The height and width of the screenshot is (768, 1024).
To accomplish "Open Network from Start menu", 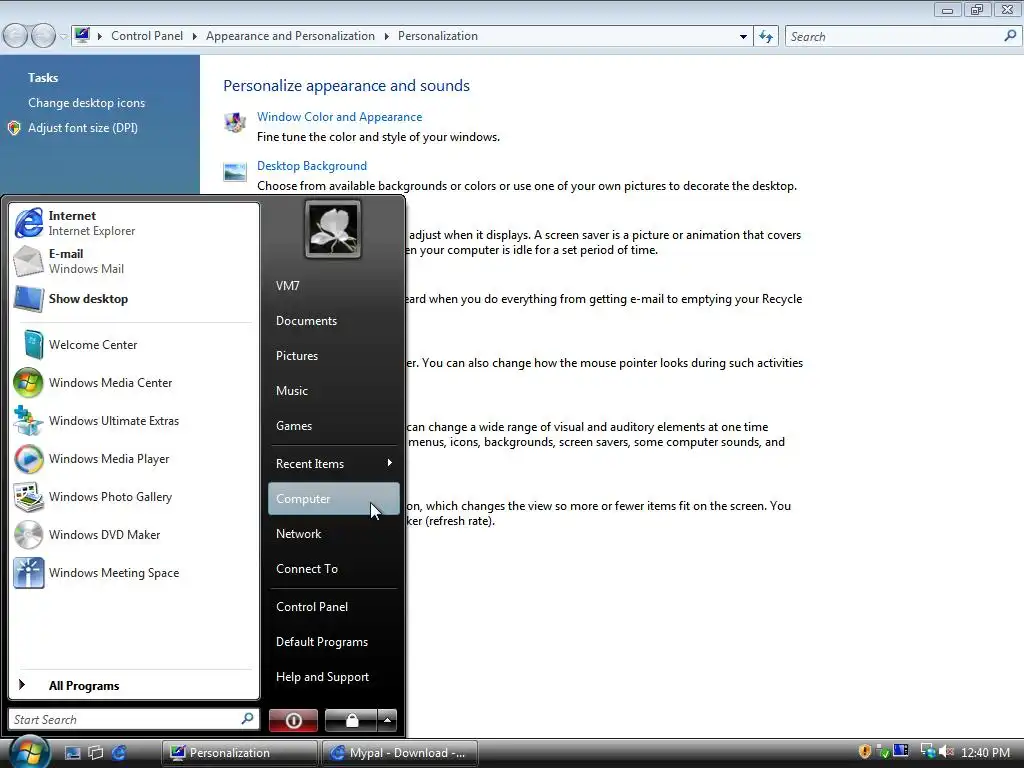I will click(333, 534).
